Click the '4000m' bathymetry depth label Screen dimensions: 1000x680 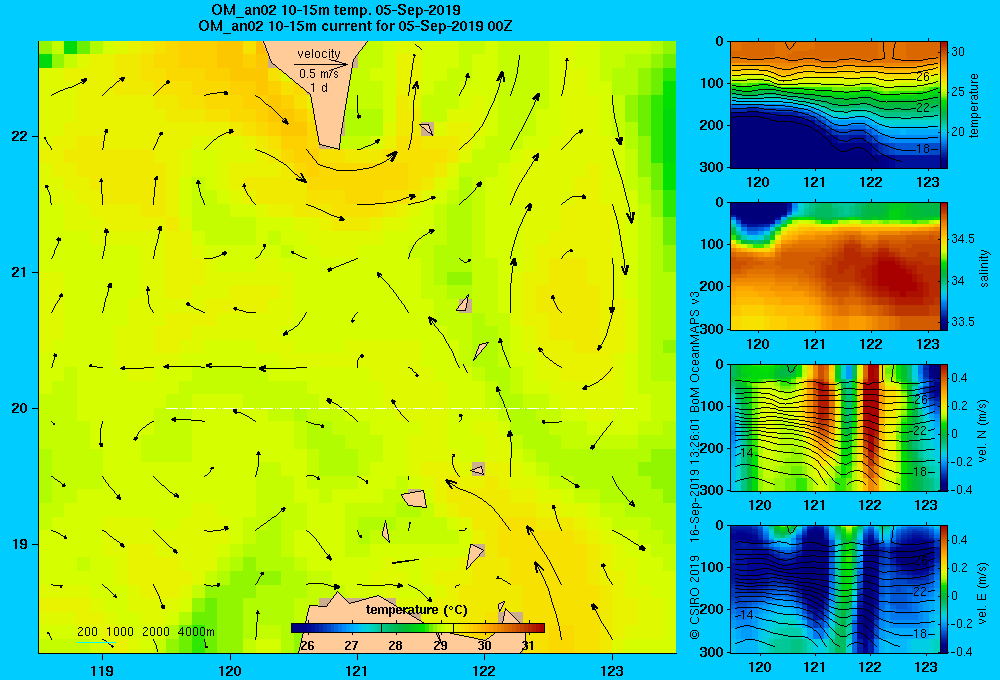tap(196, 632)
